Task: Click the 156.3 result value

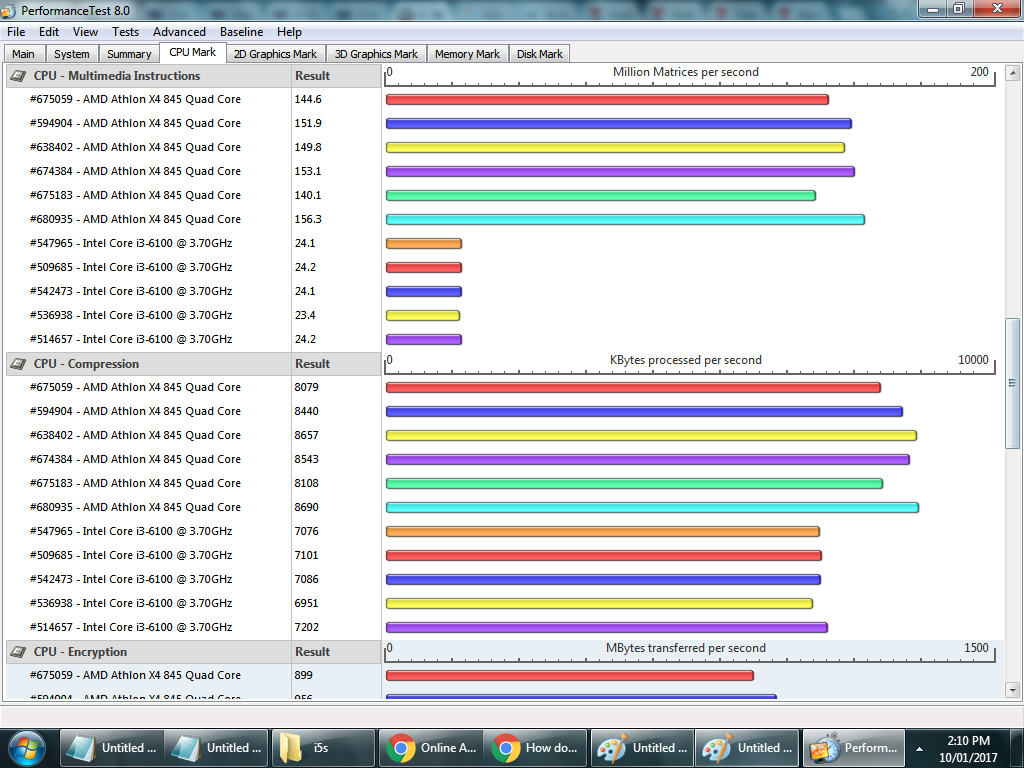Action: 308,219
